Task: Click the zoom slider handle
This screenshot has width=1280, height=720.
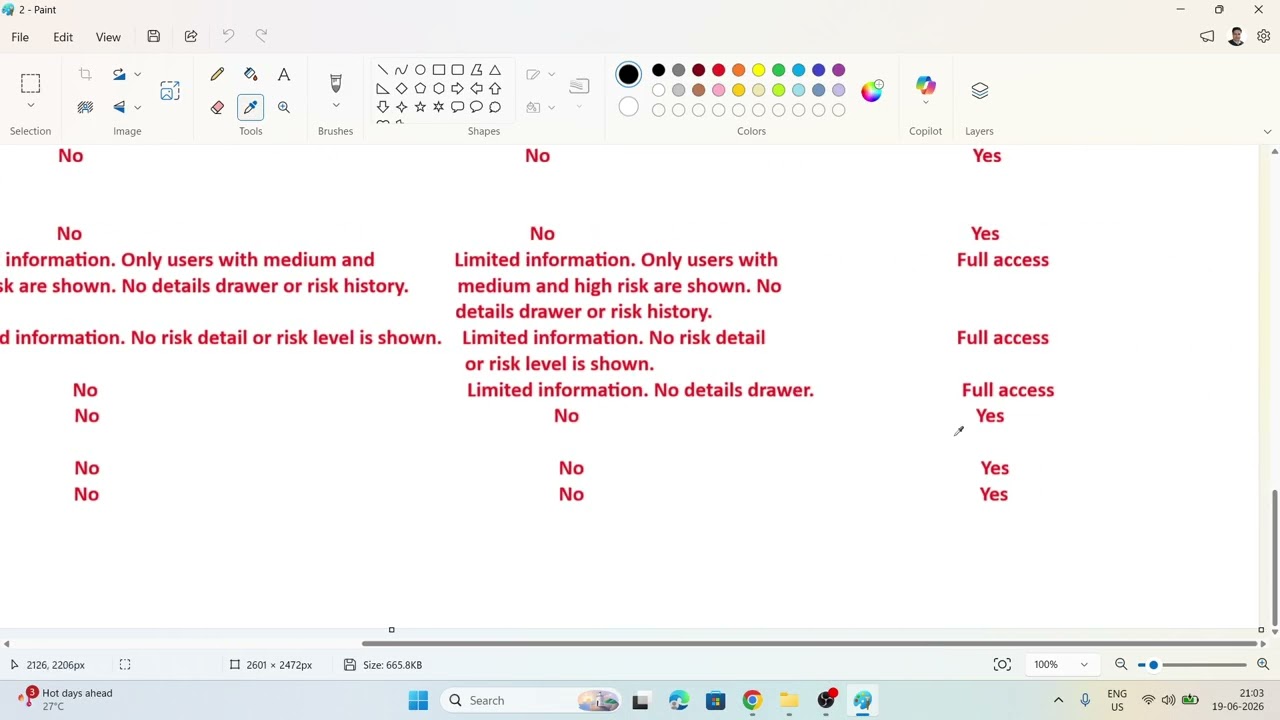Action: point(1153,665)
